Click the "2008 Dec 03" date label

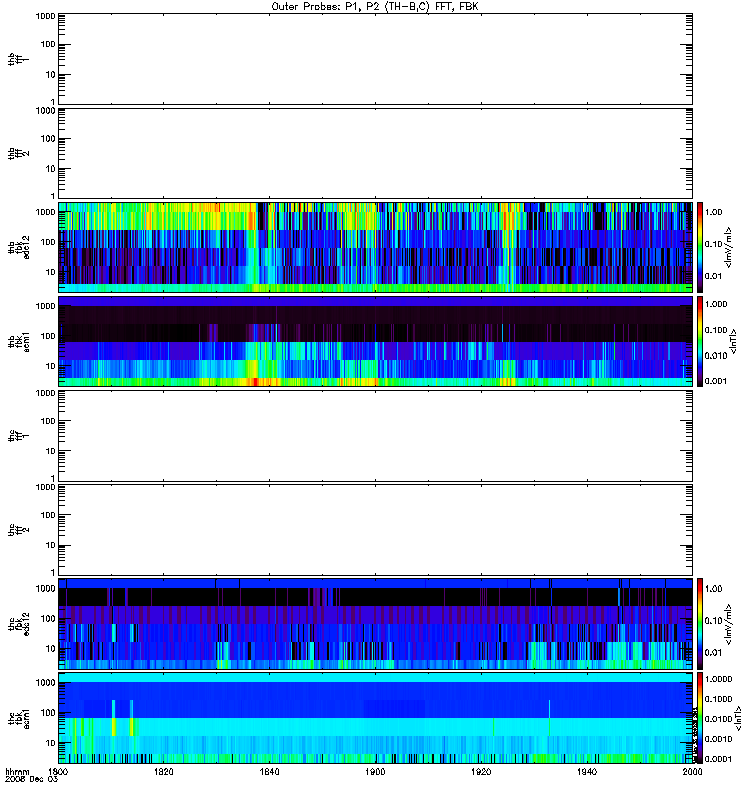pyautogui.click(x=31, y=780)
